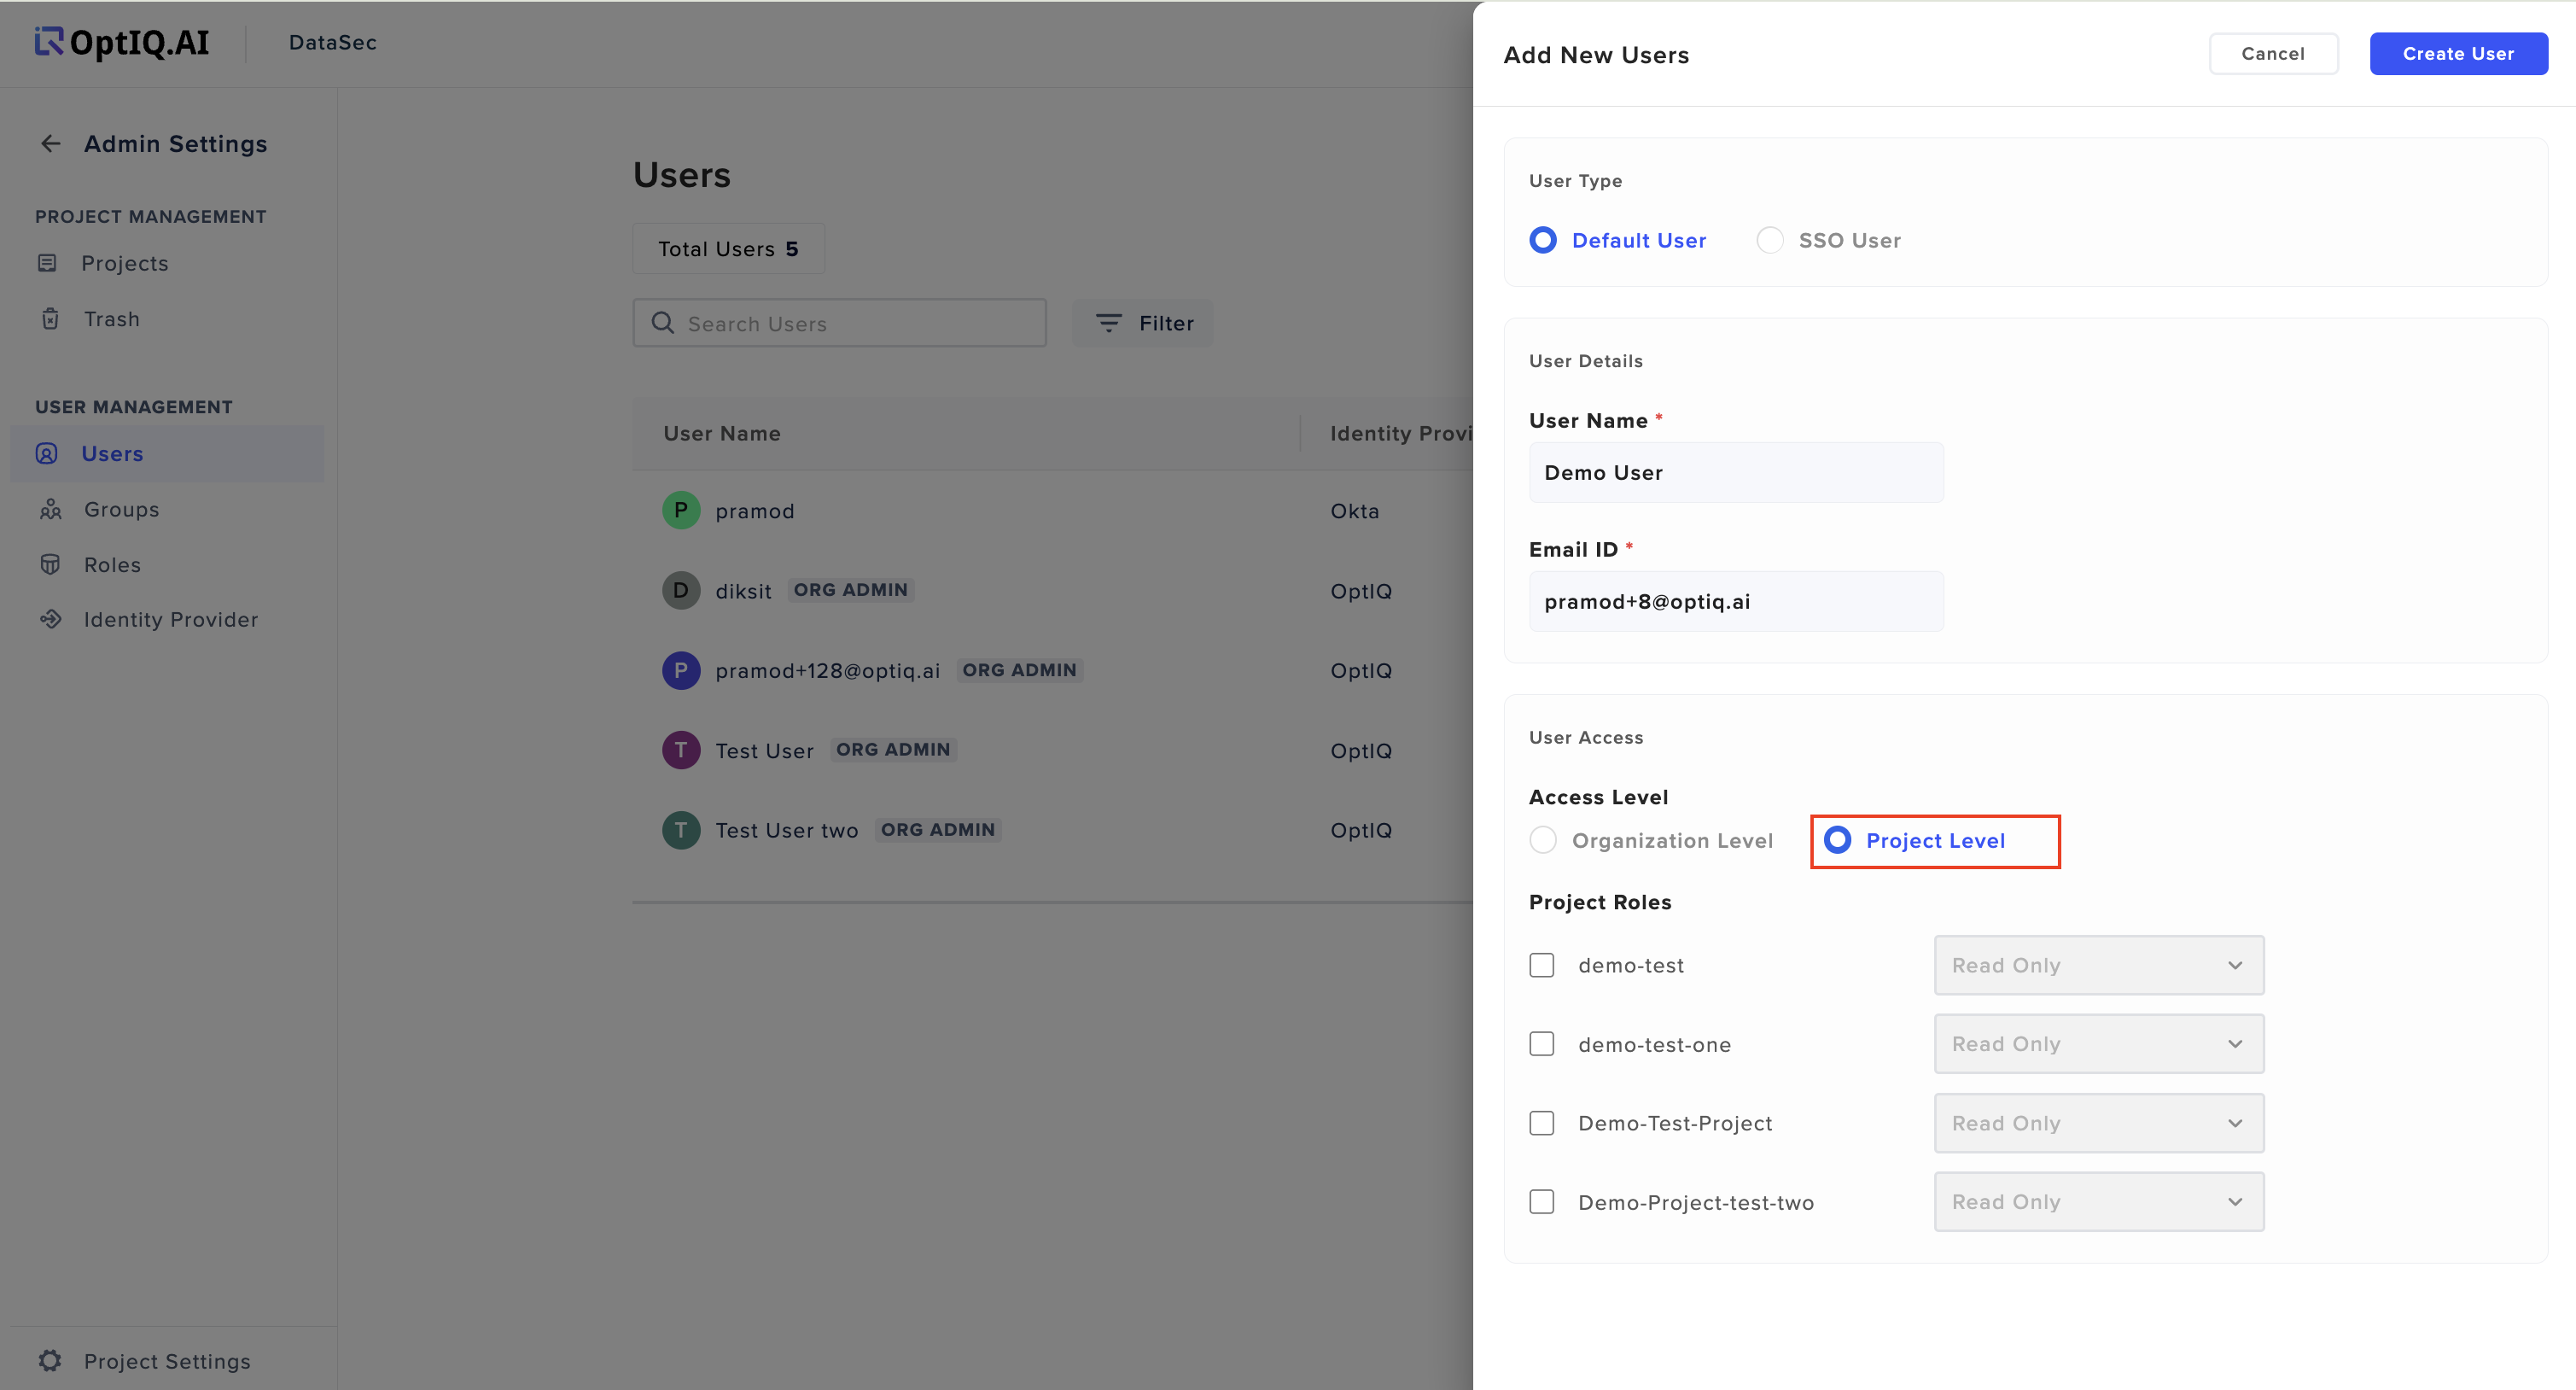Image resolution: width=2576 pixels, height=1390 pixels.
Task: Click ORG ADMIN badge beside diksit
Action: [851, 590]
